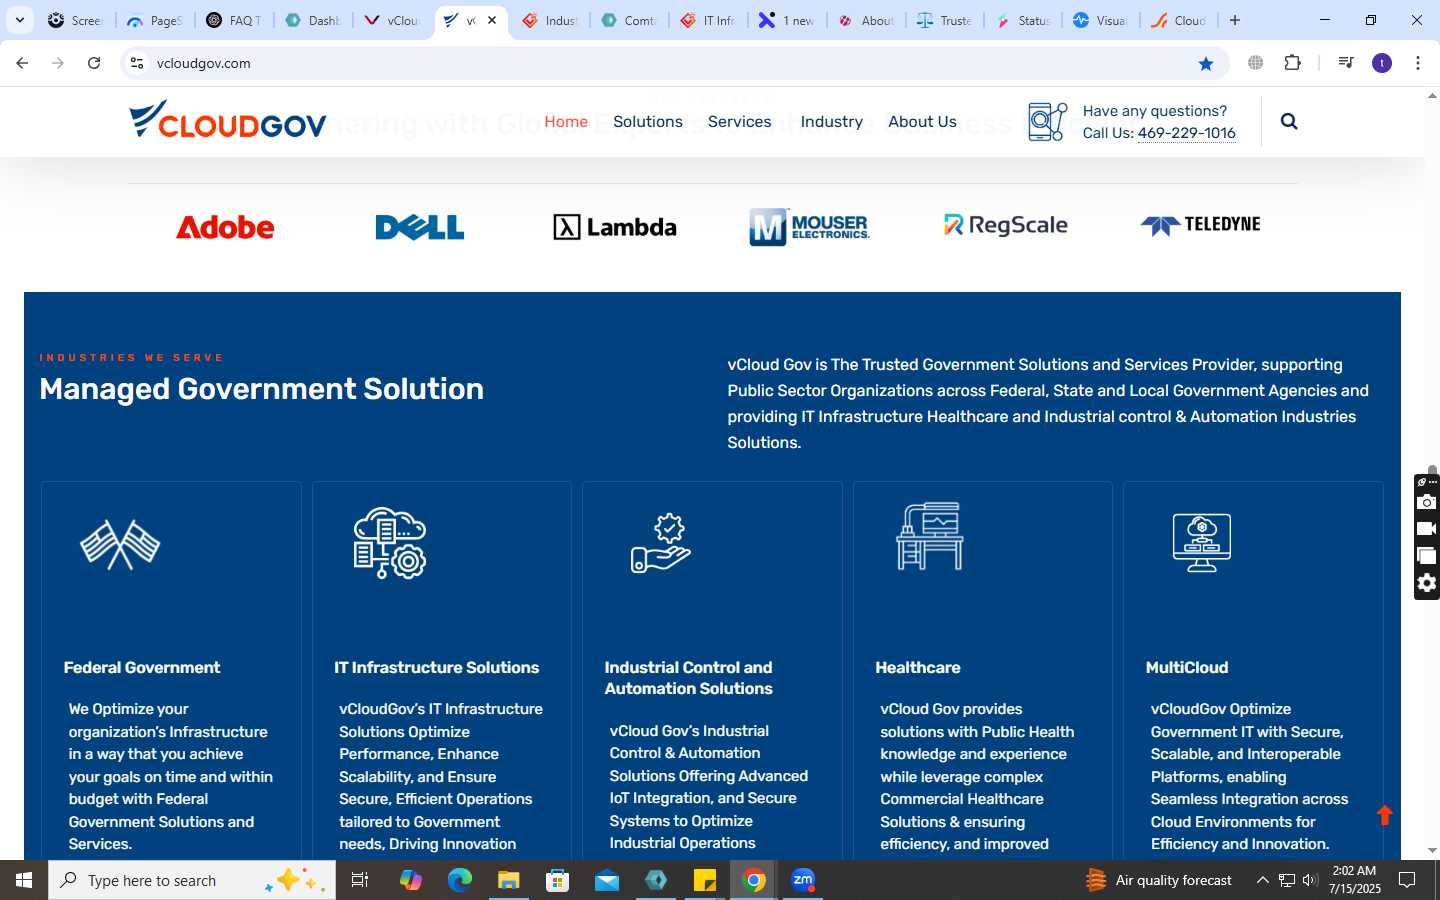Switch to the Status browser tab
Screen dimensions: 1440x900
click(1023, 20)
